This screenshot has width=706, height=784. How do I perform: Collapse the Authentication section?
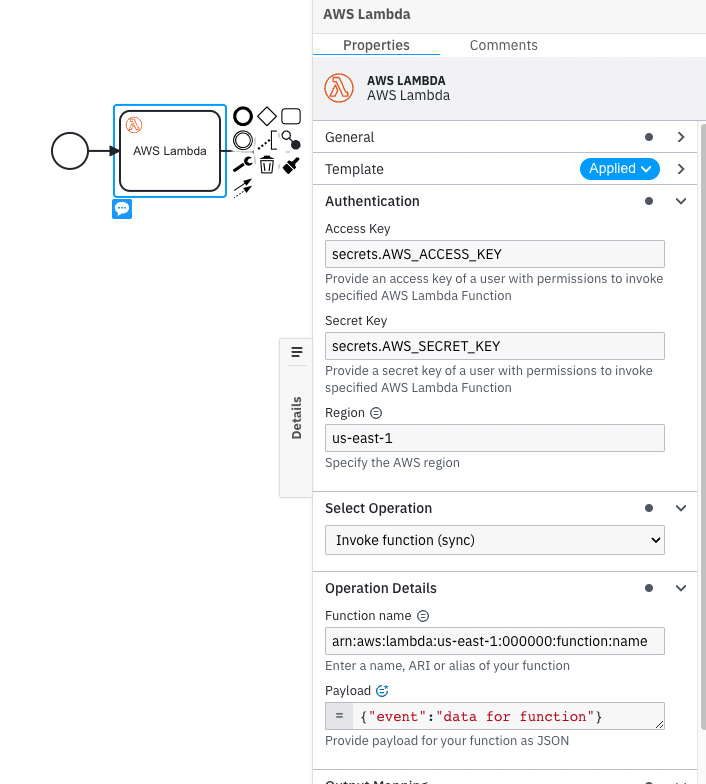pyautogui.click(x=680, y=201)
